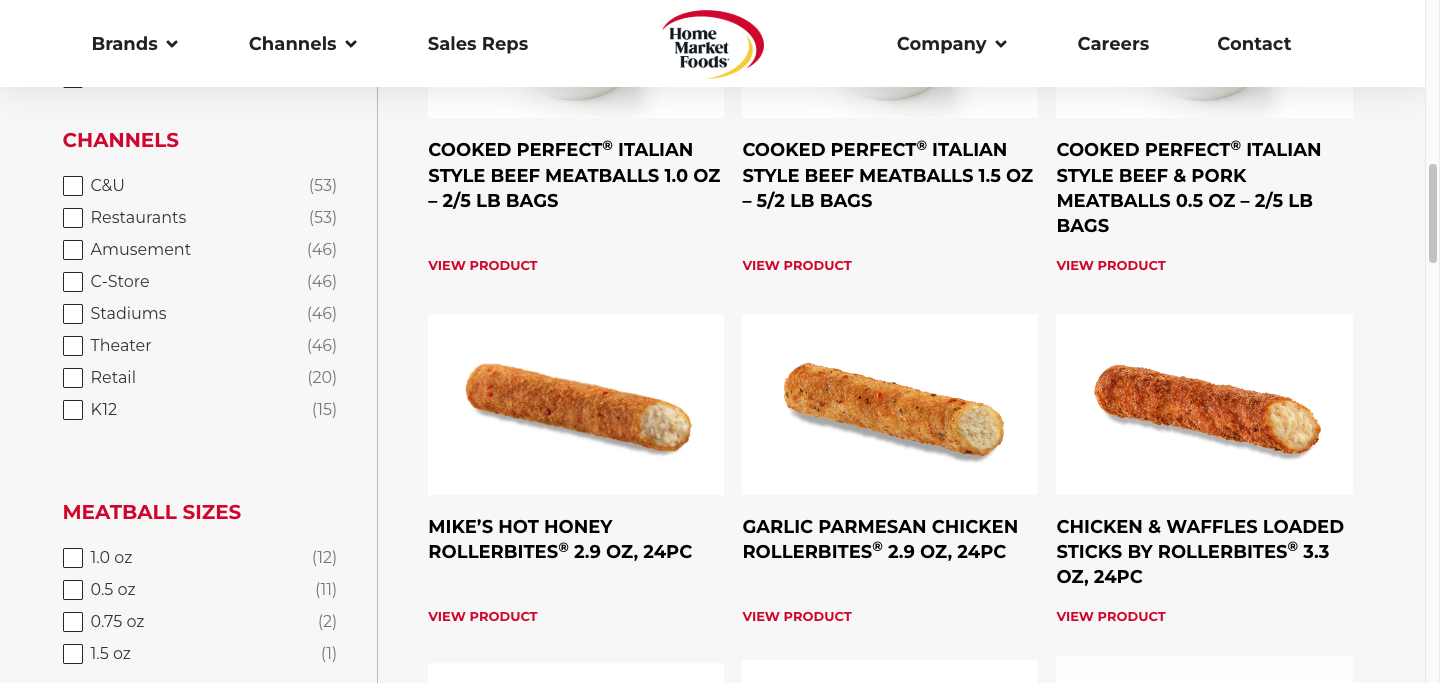1440x683 pixels.
Task: Click the page vertical scrollbar
Action: 1432,212
